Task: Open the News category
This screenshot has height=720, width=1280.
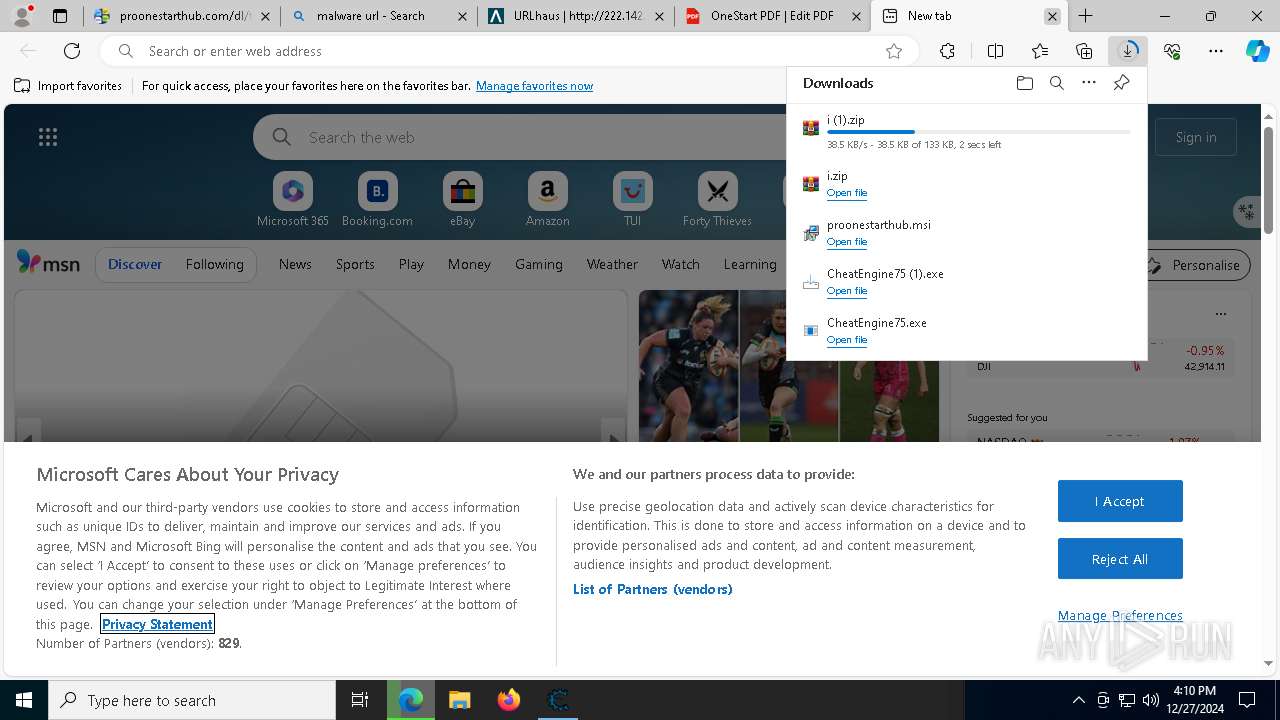Action: pos(295,264)
